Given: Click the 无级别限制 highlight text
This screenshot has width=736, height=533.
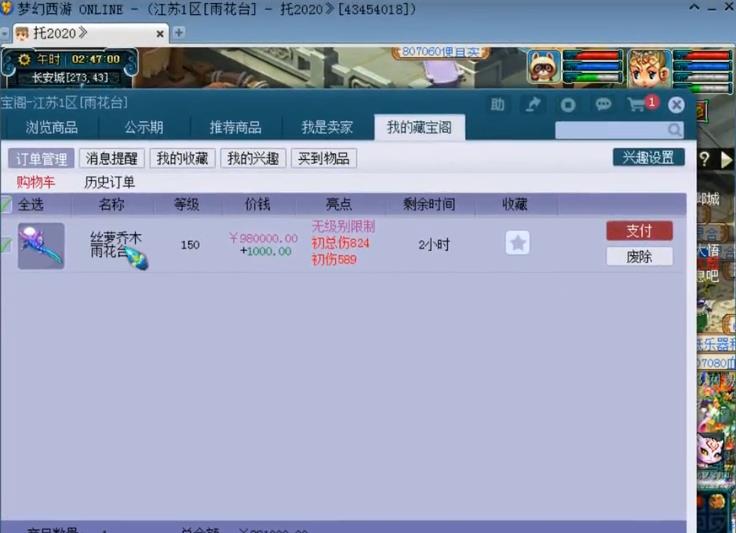Looking at the screenshot, I should 343,227.
